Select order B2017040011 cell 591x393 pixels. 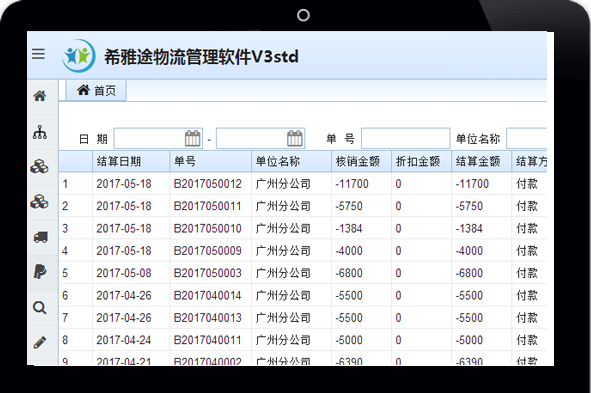[x=211, y=340]
